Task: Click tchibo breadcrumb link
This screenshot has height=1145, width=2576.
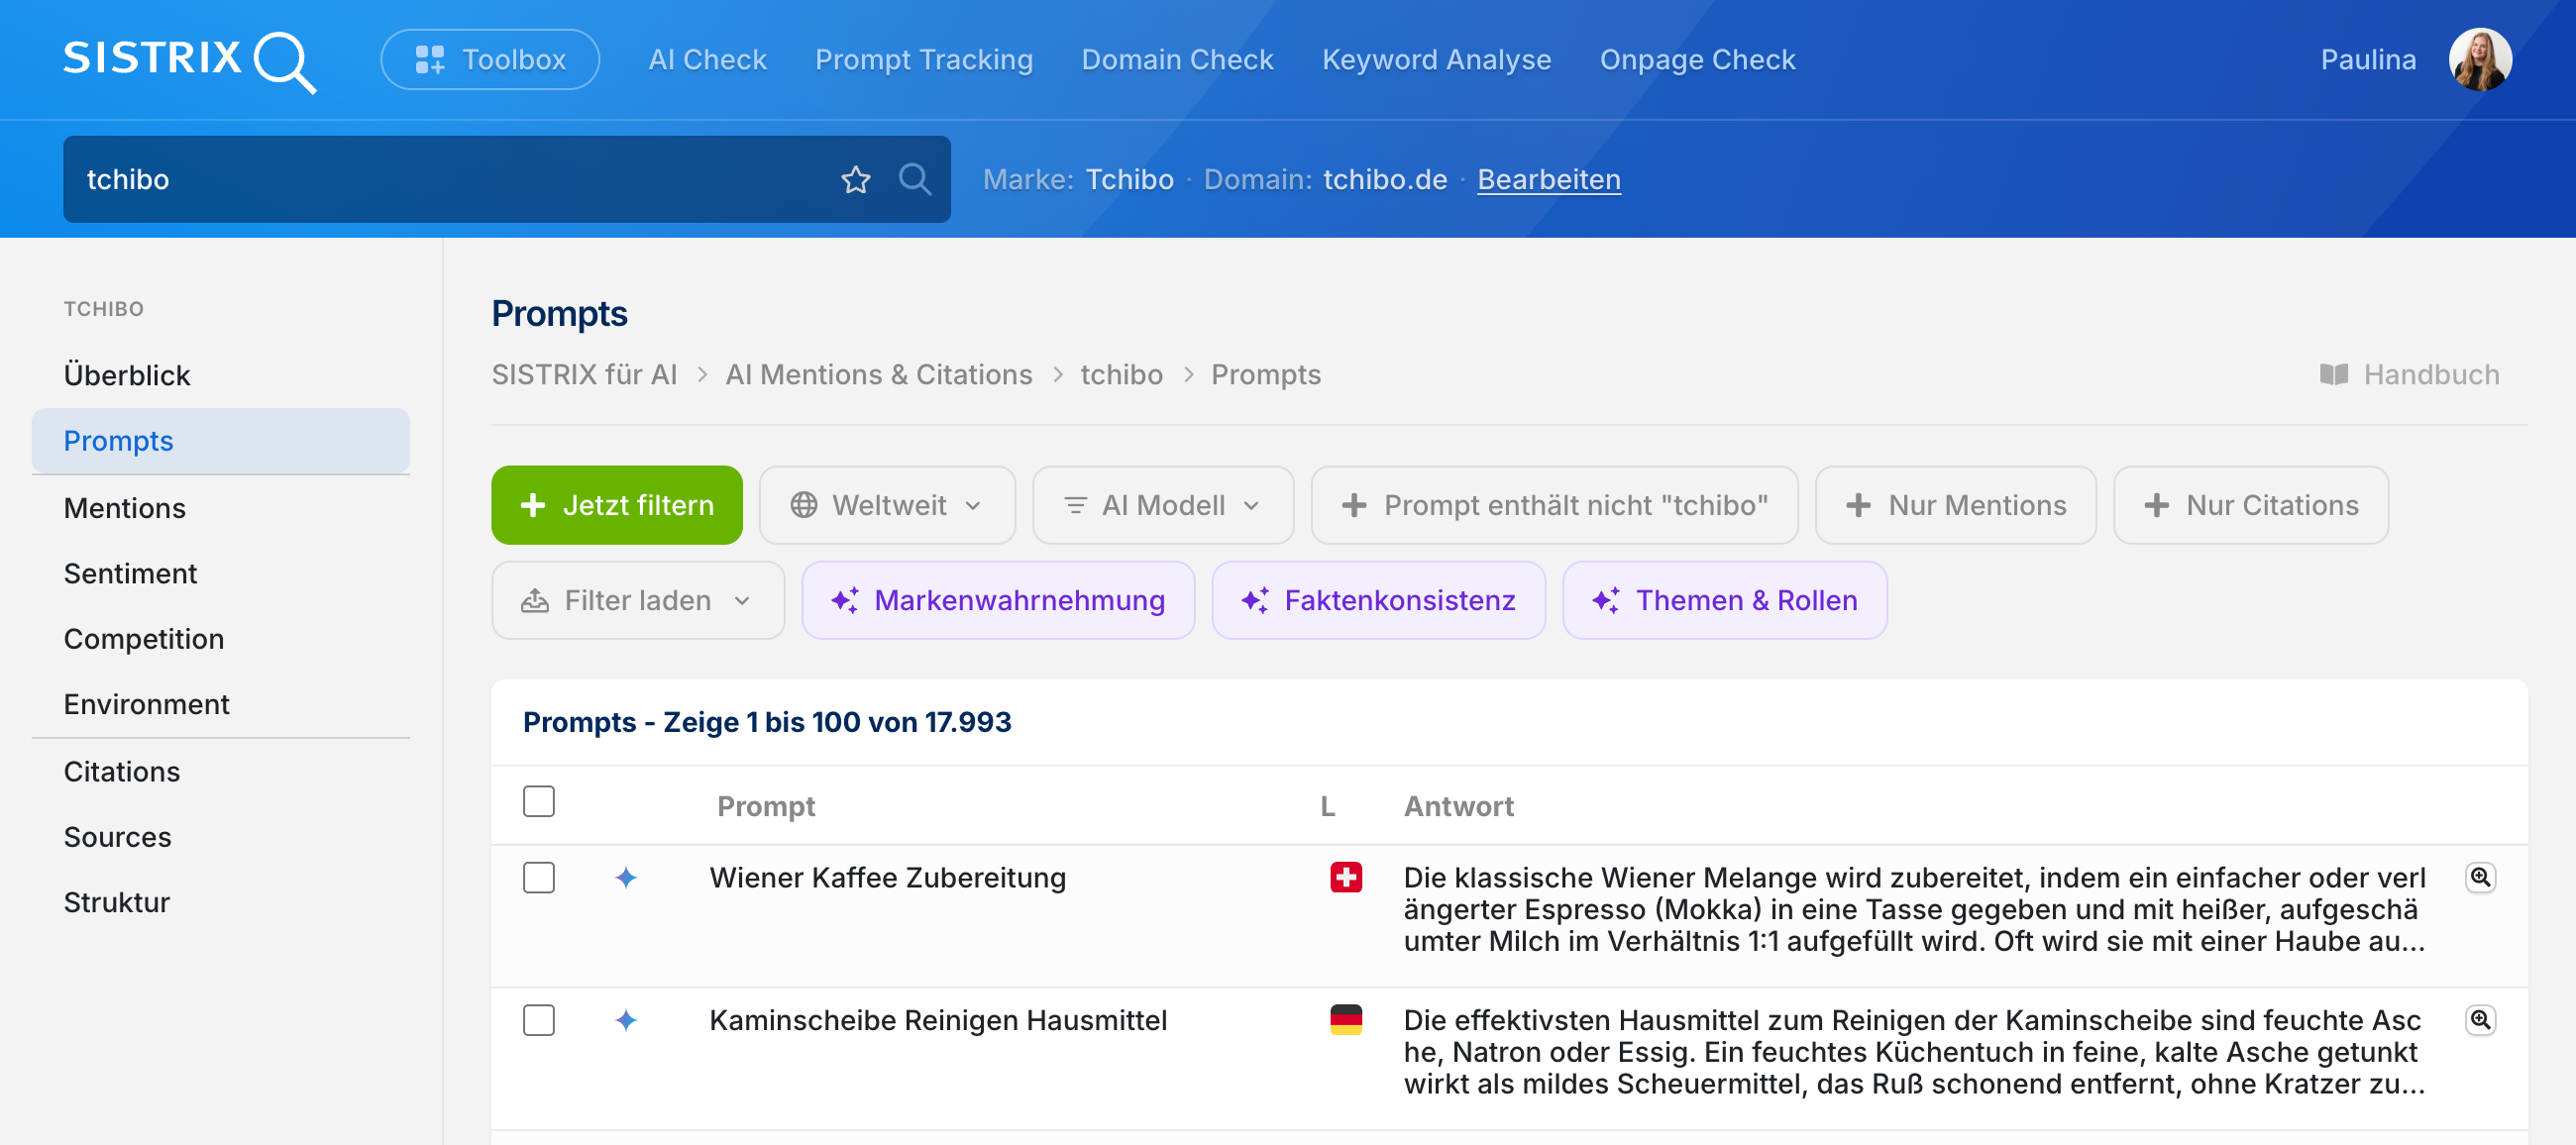Action: (x=1121, y=375)
